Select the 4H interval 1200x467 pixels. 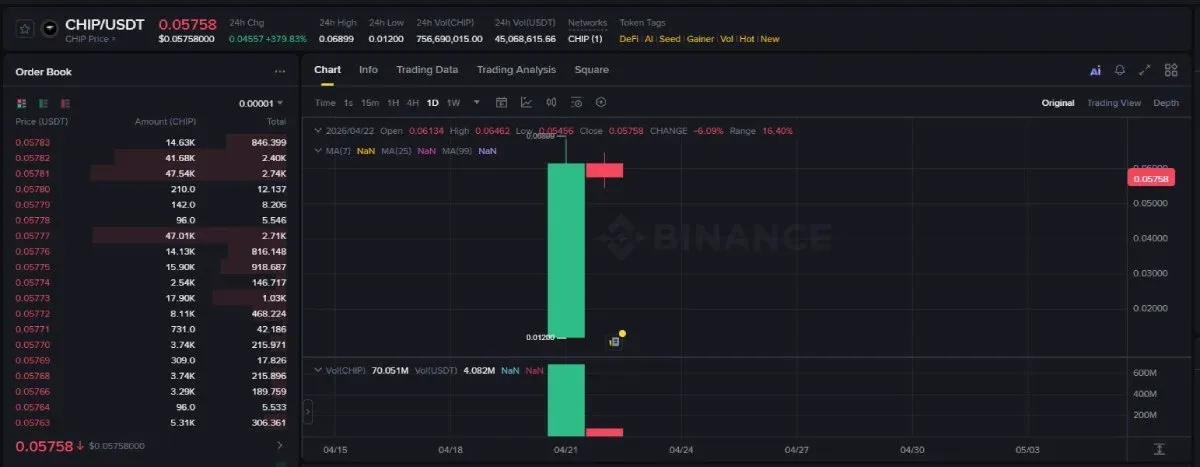click(413, 103)
